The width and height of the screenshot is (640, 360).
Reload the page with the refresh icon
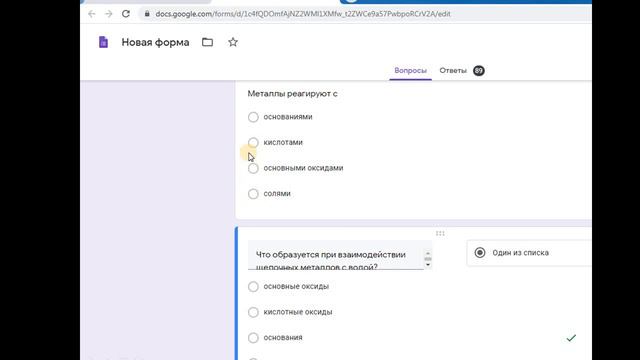126,14
